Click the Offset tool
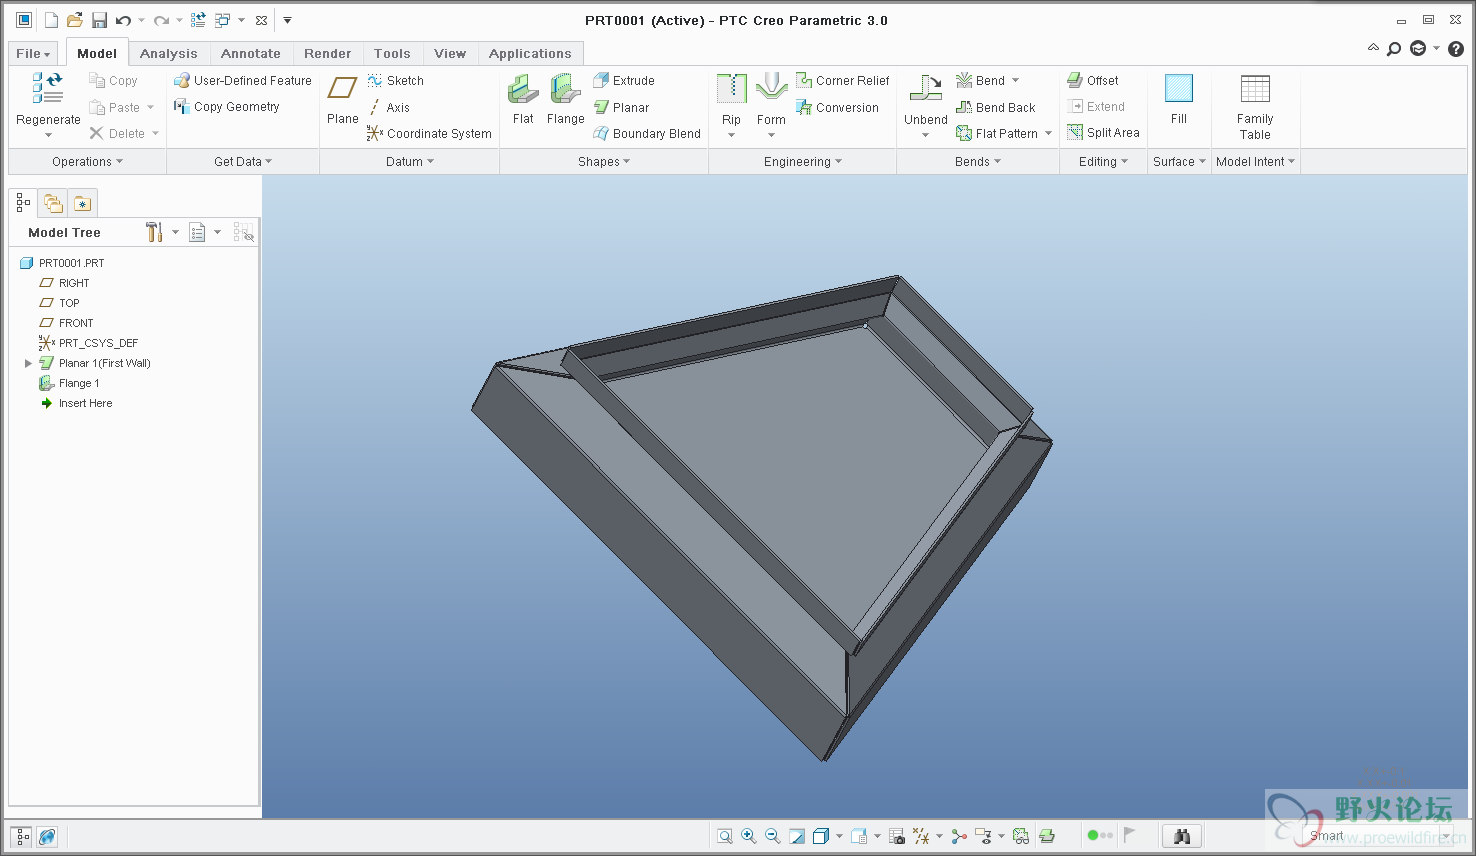The height and width of the screenshot is (856, 1476). point(1093,80)
